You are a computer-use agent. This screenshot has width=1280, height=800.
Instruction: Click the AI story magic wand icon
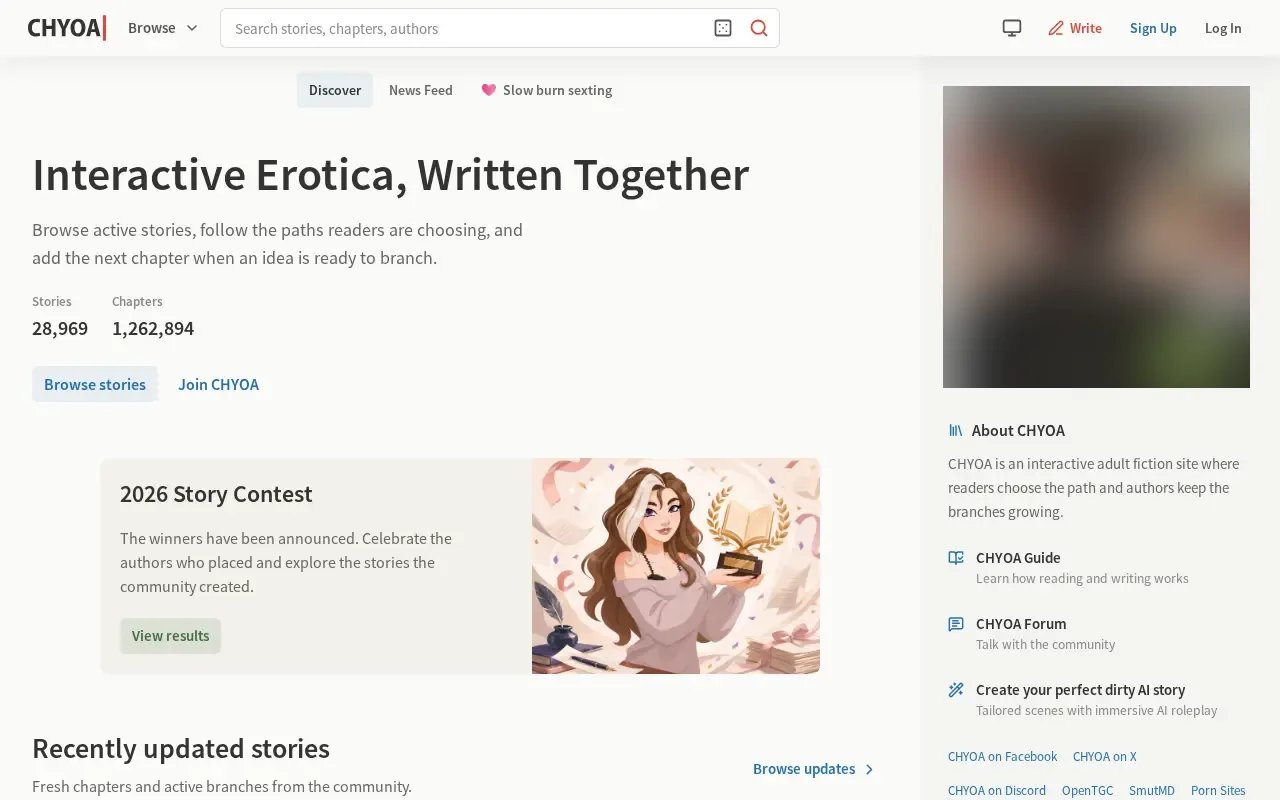[956, 690]
